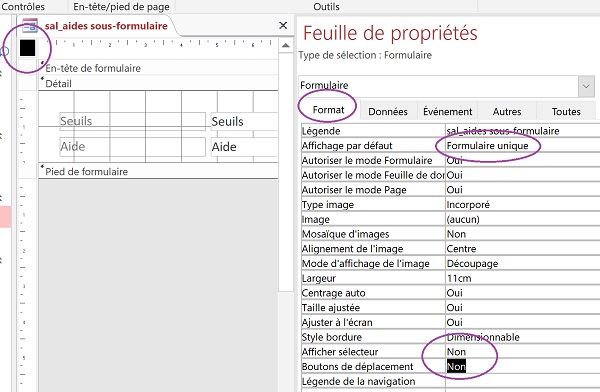Click Type image value Incorporé
This screenshot has height=392, width=600.
coord(523,204)
